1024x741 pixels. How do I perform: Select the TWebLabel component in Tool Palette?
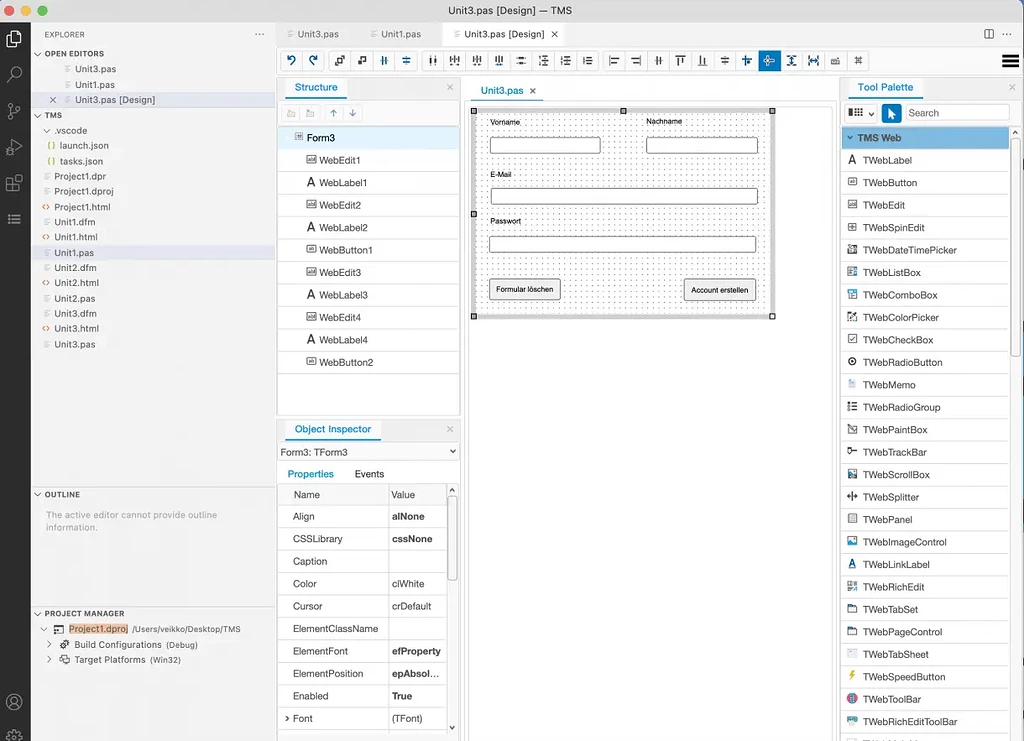click(x=925, y=160)
